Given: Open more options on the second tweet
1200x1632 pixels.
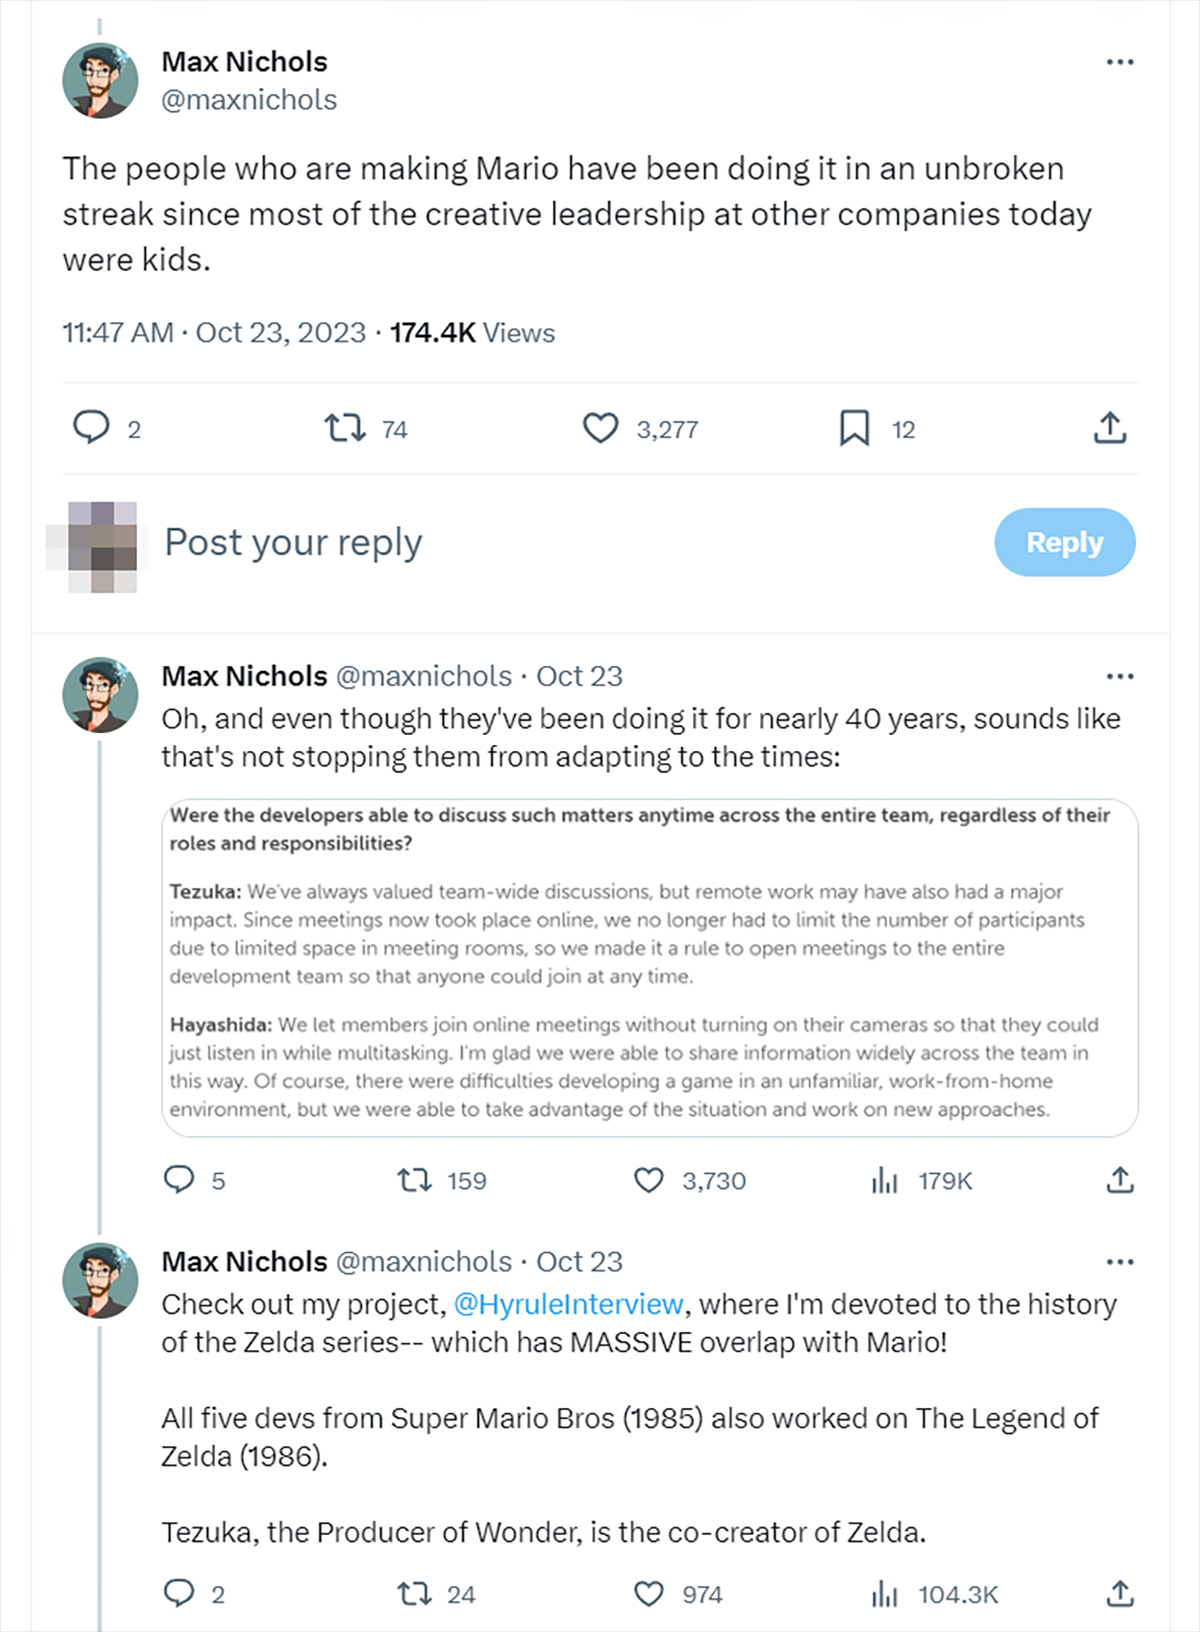Looking at the screenshot, I should (x=1120, y=677).
